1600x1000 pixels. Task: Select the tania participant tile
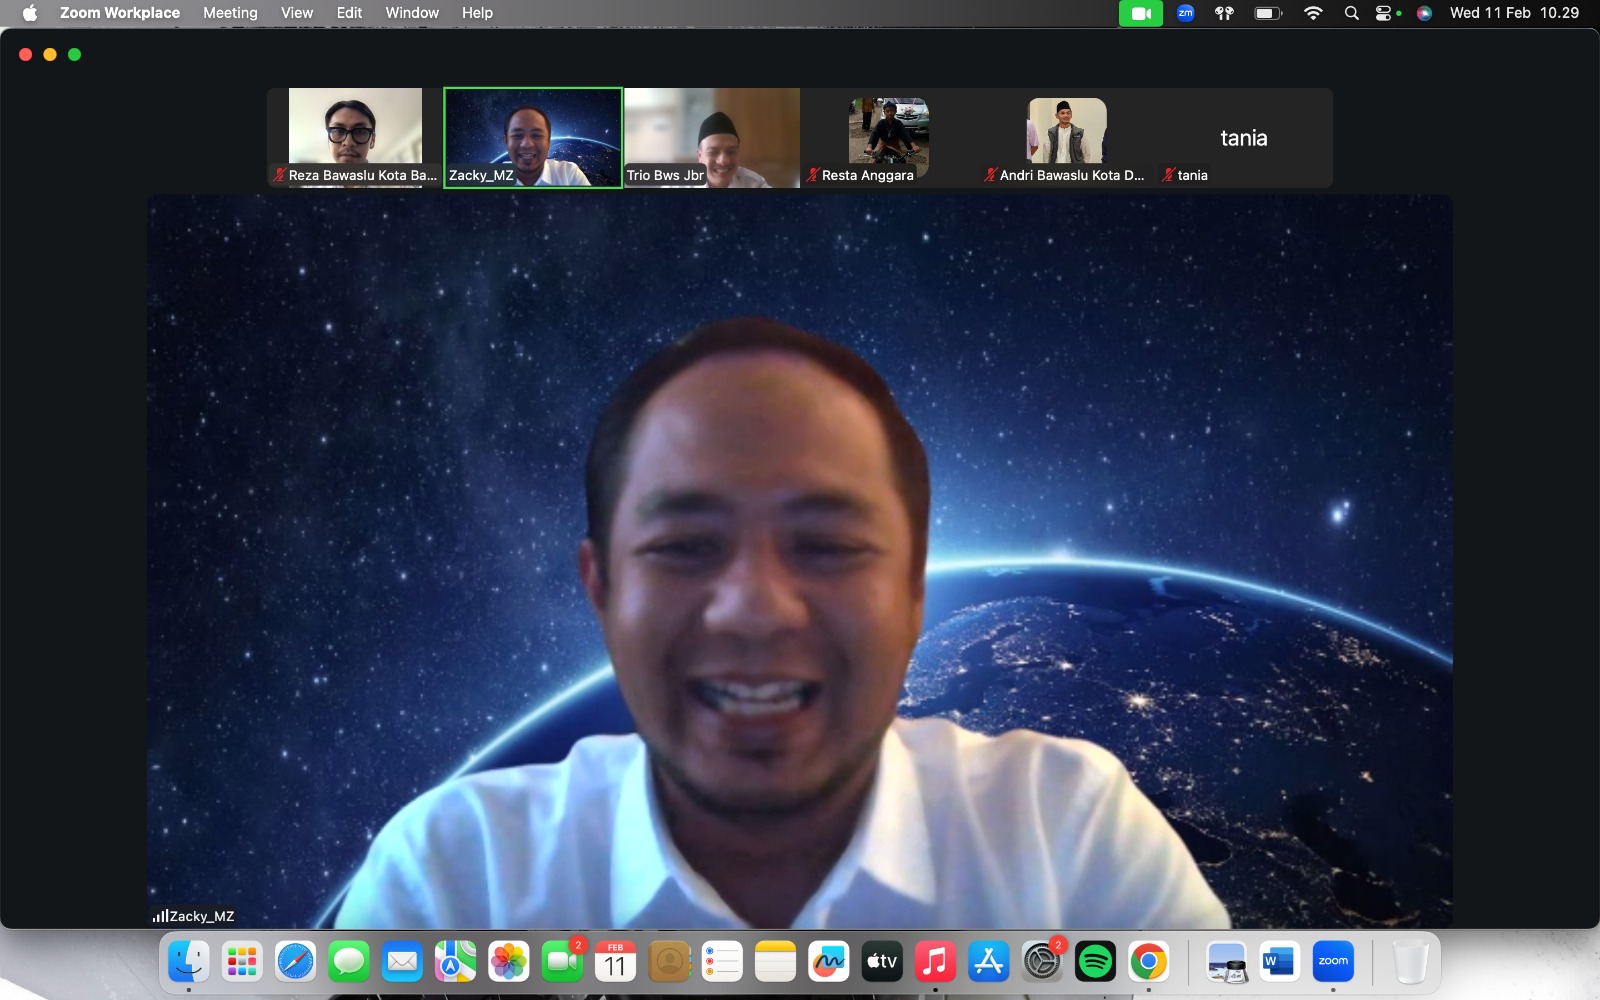tap(1244, 137)
